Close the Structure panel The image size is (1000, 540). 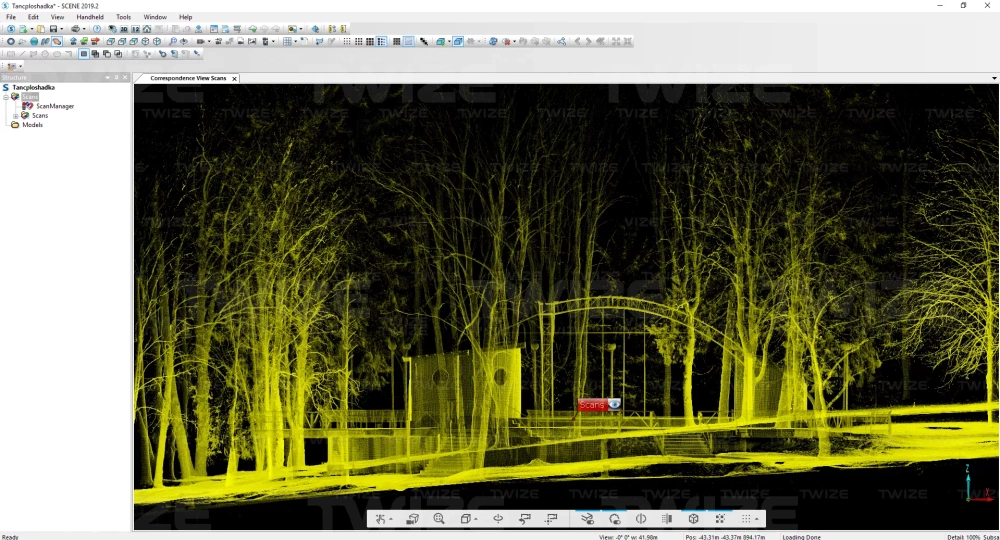tap(126, 77)
